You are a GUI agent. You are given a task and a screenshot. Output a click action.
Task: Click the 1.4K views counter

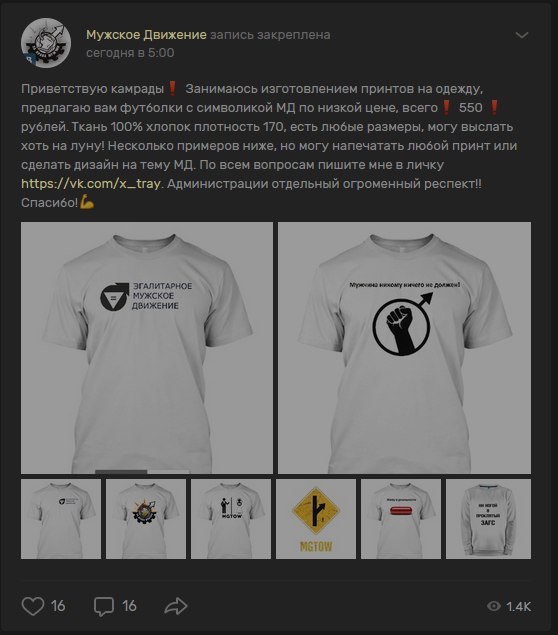(518, 606)
